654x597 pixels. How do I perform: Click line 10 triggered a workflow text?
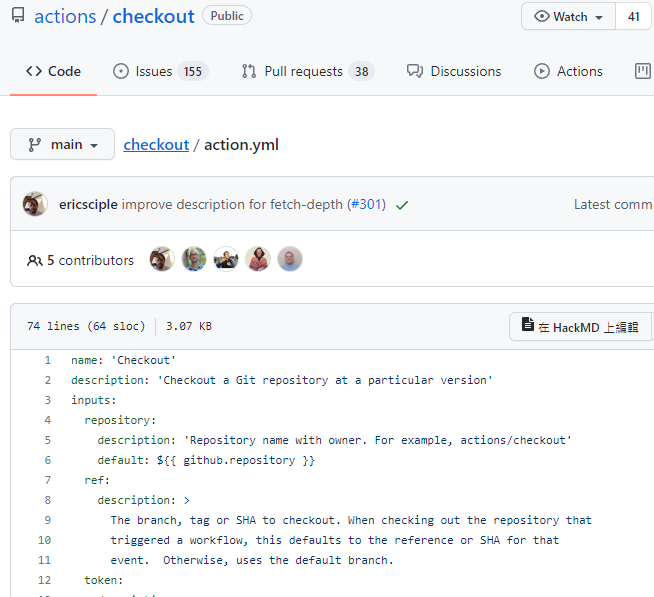point(335,540)
